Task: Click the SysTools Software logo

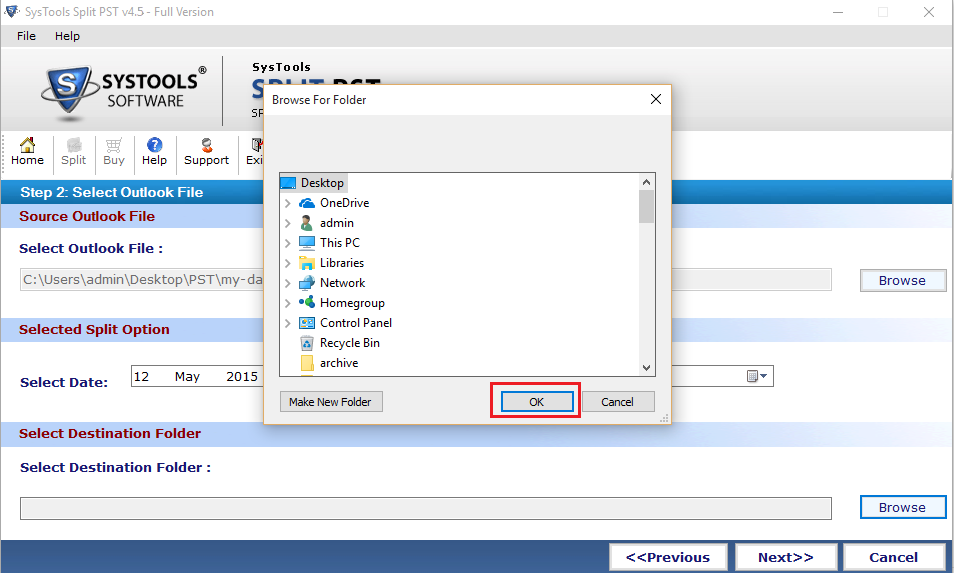Action: [x=125, y=91]
